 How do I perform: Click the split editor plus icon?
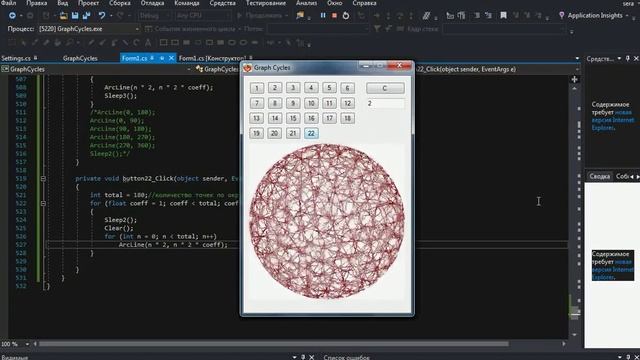coord(574,79)
